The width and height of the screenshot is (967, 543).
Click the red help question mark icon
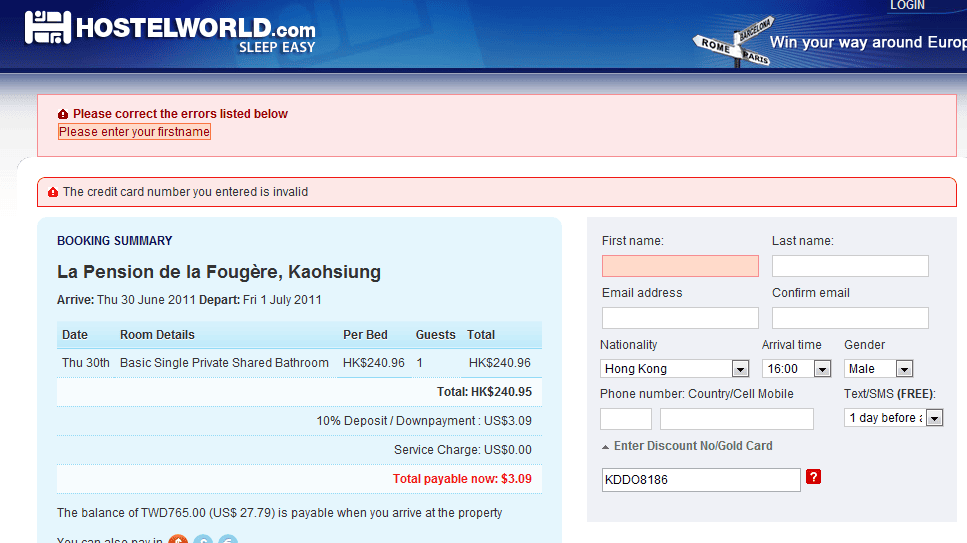coord(813,477)
